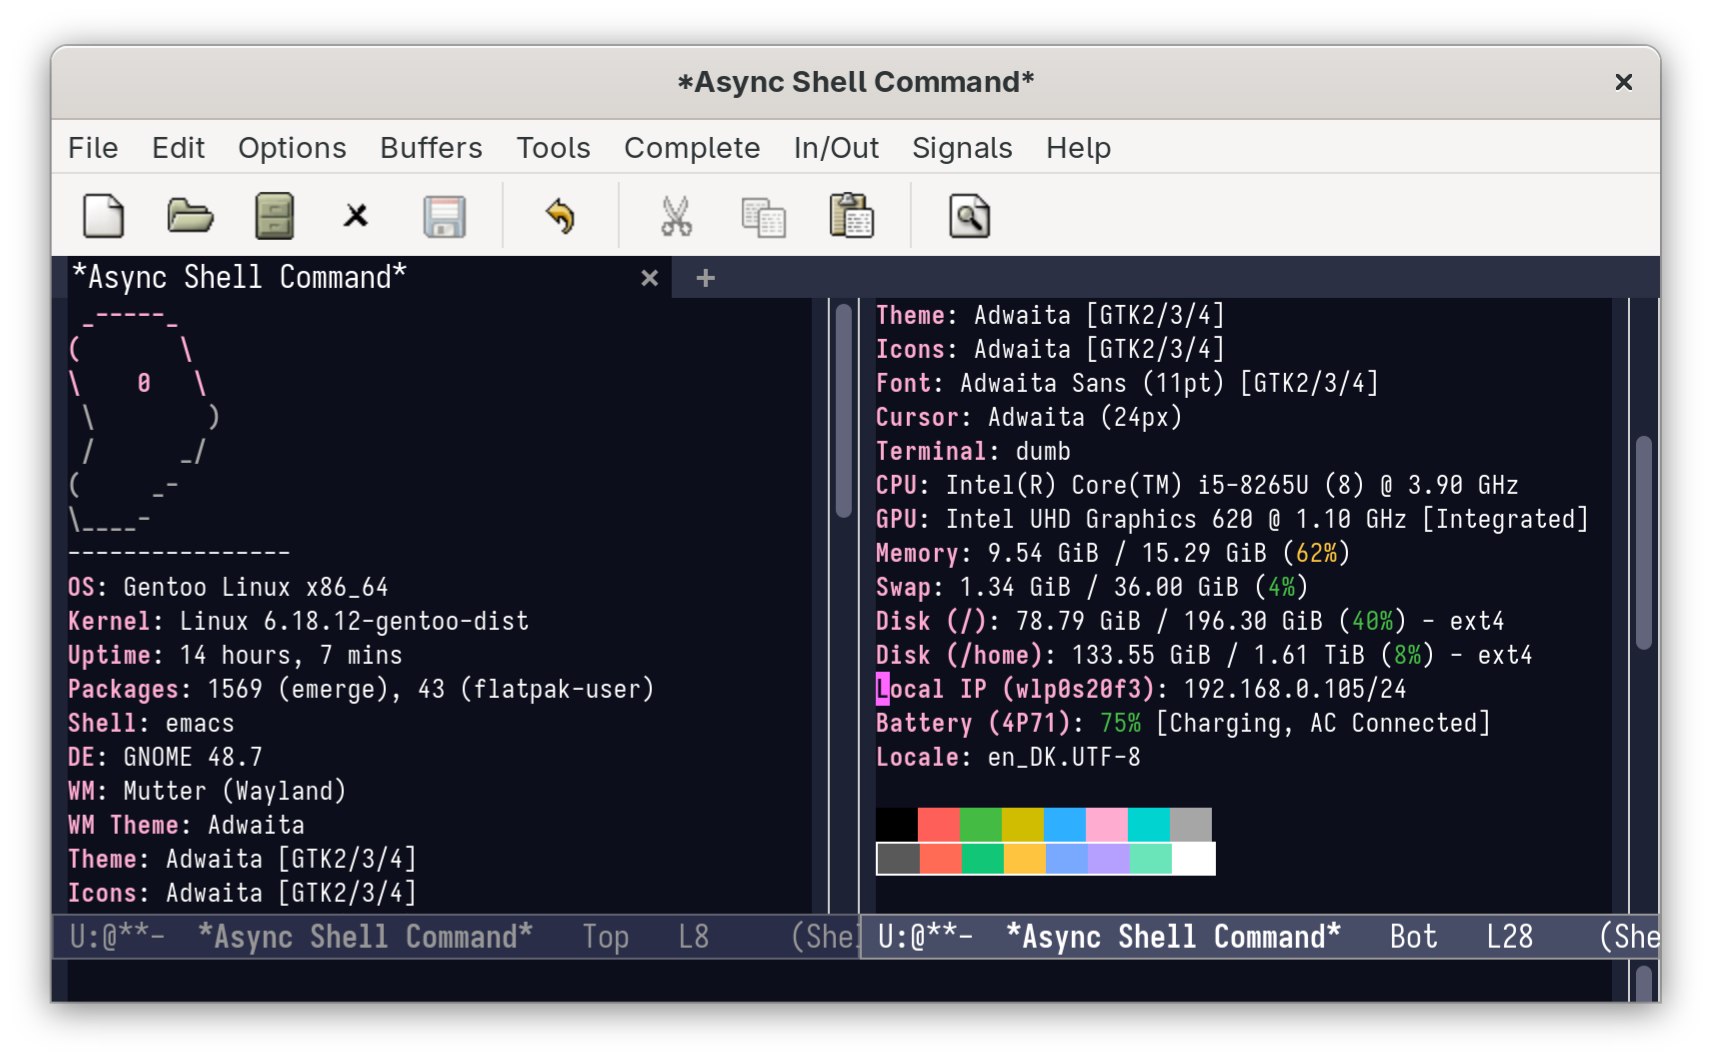Open the File menu
The height and width of the screenshot is (1060, 1712).
point(93,148)
